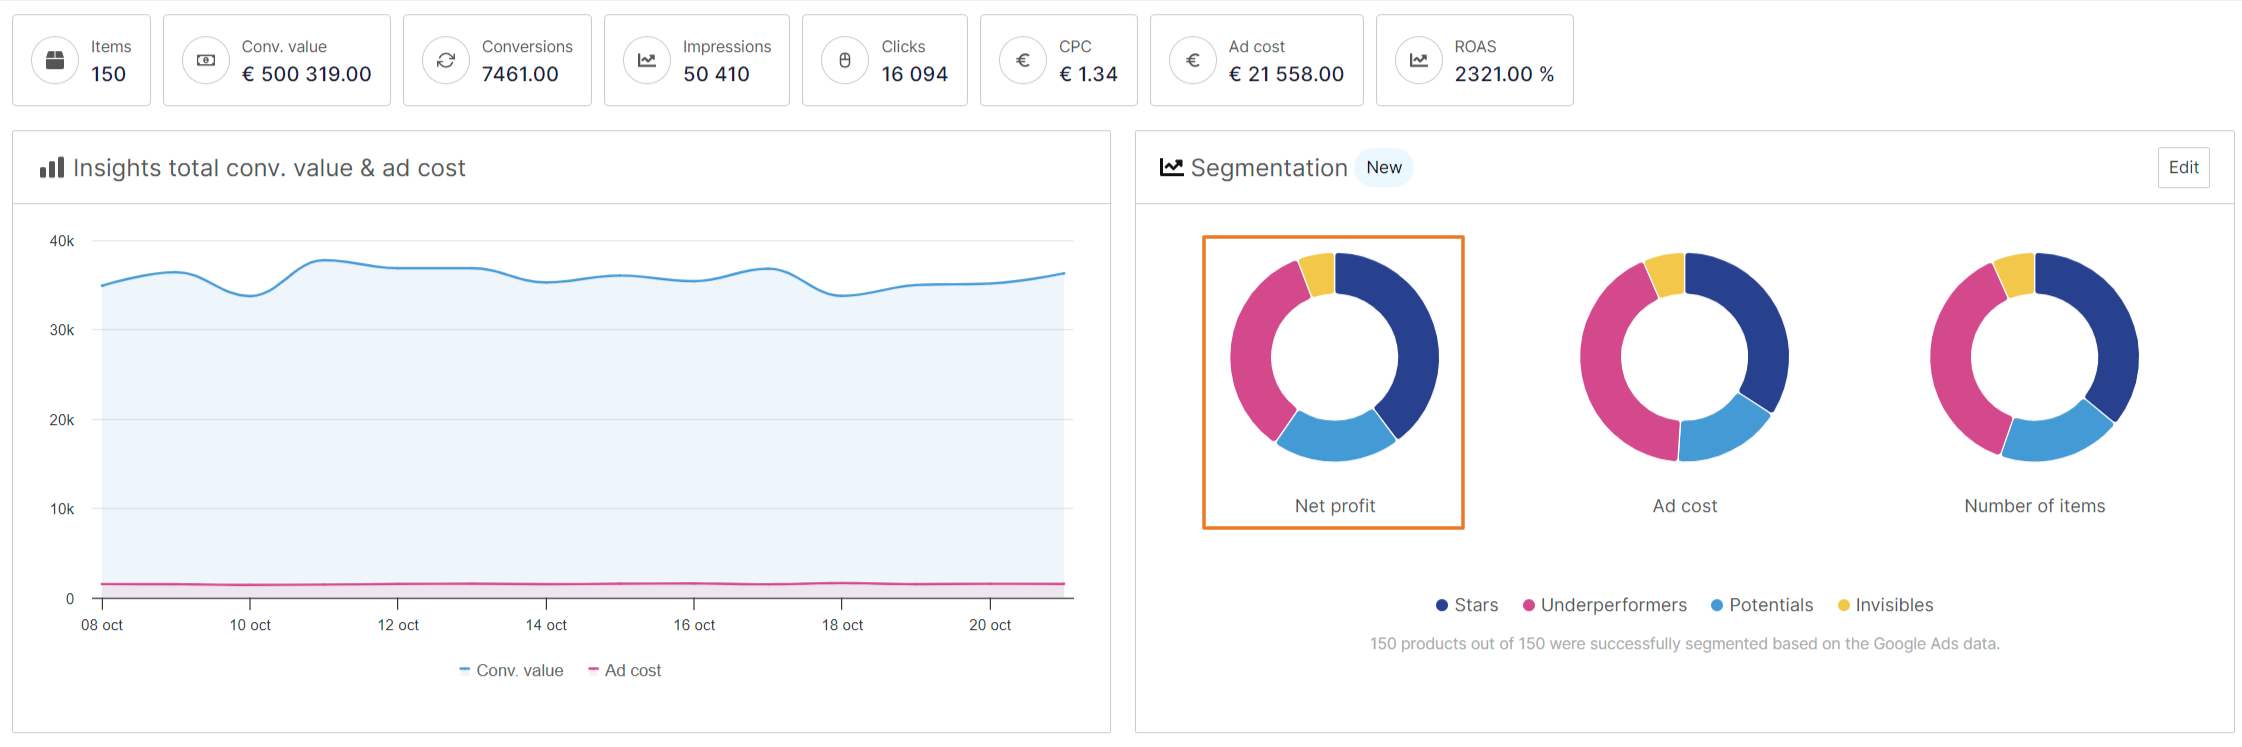Toggle Stars segment in legend
Screen dimensions: 2242x747
tap(1467, 605)
